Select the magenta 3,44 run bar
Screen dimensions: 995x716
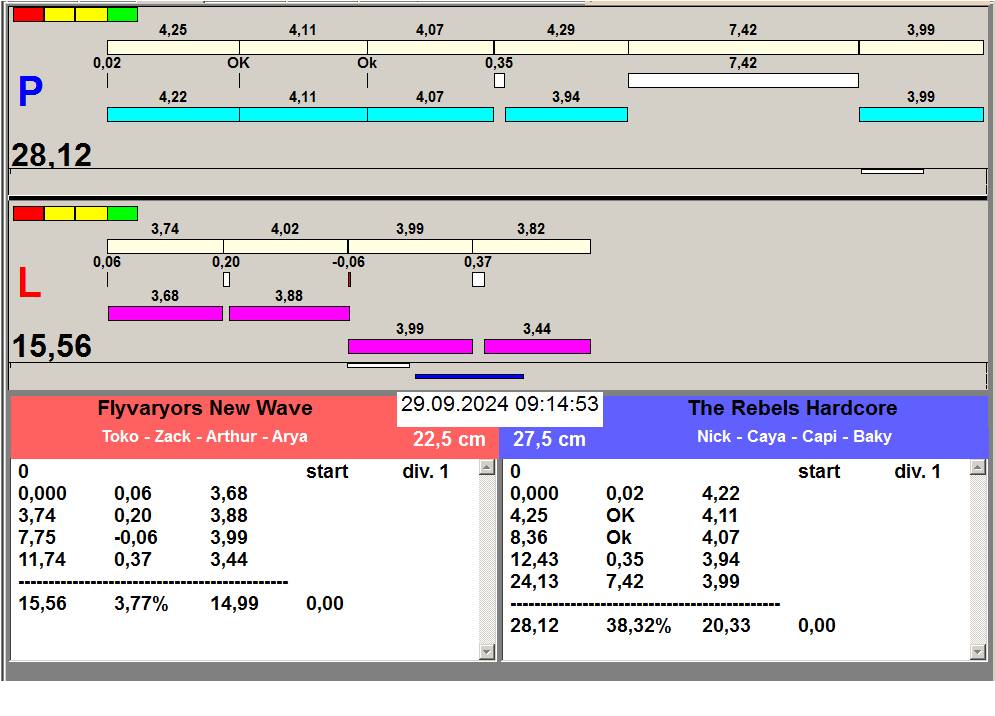[537, 346]
